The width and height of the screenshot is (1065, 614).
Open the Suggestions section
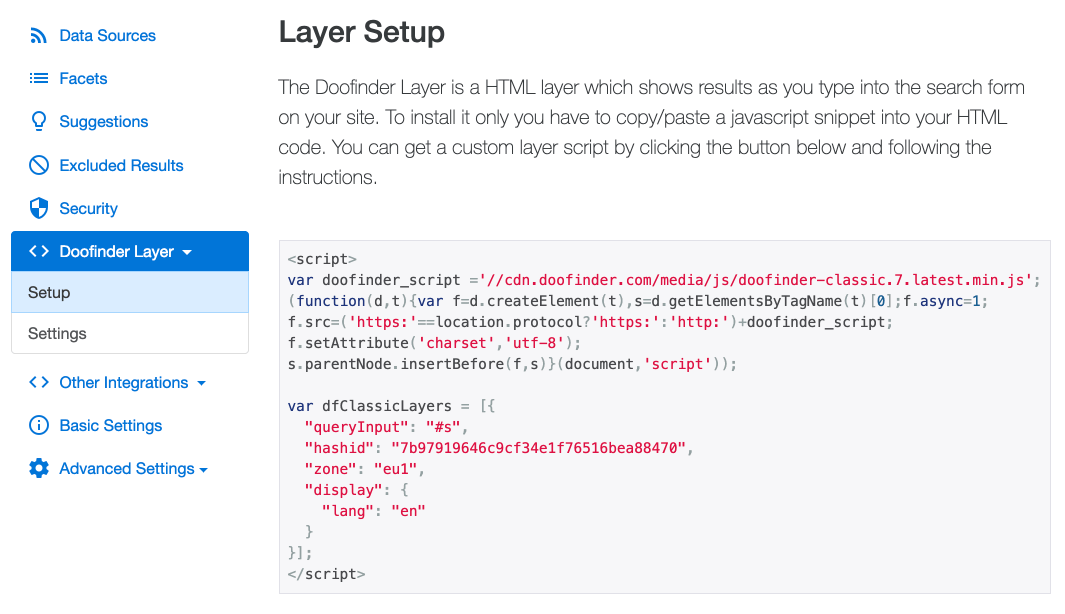point(103,122)
